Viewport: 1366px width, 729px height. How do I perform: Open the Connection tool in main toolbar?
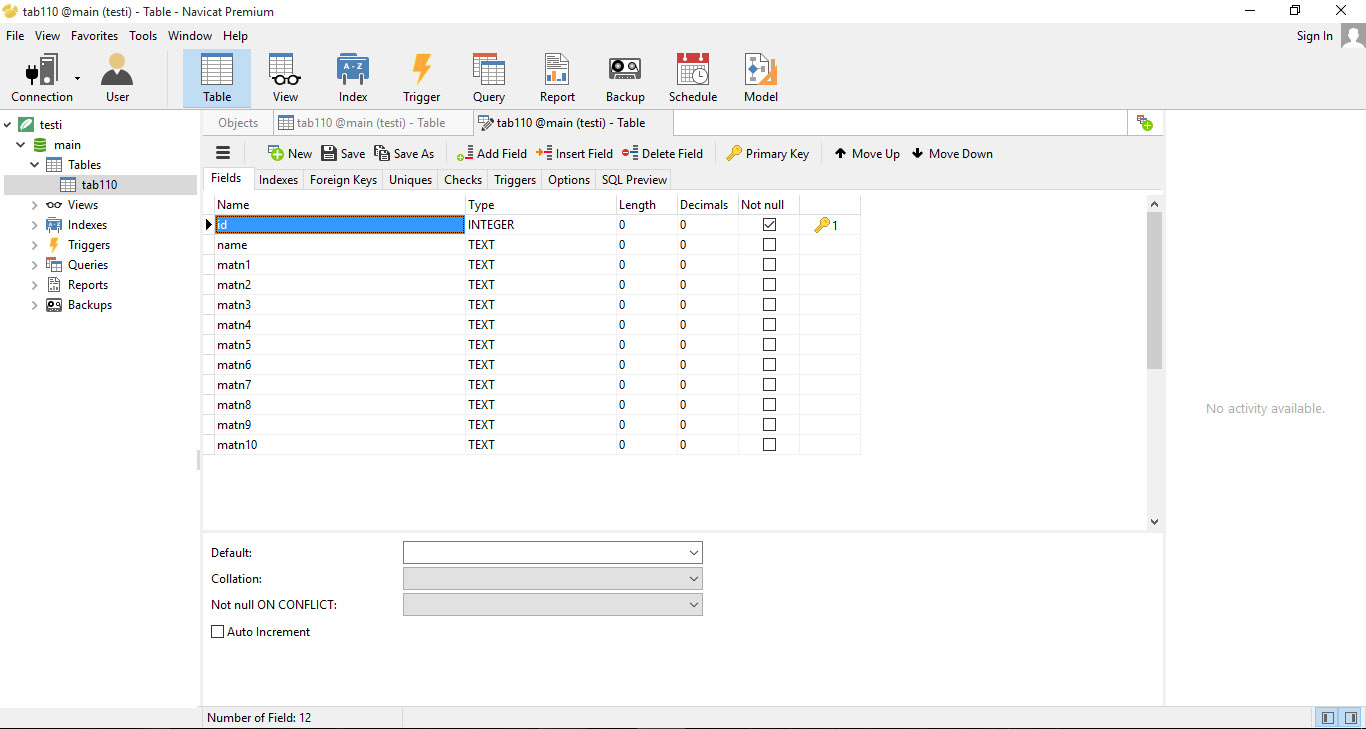point(41,78)
